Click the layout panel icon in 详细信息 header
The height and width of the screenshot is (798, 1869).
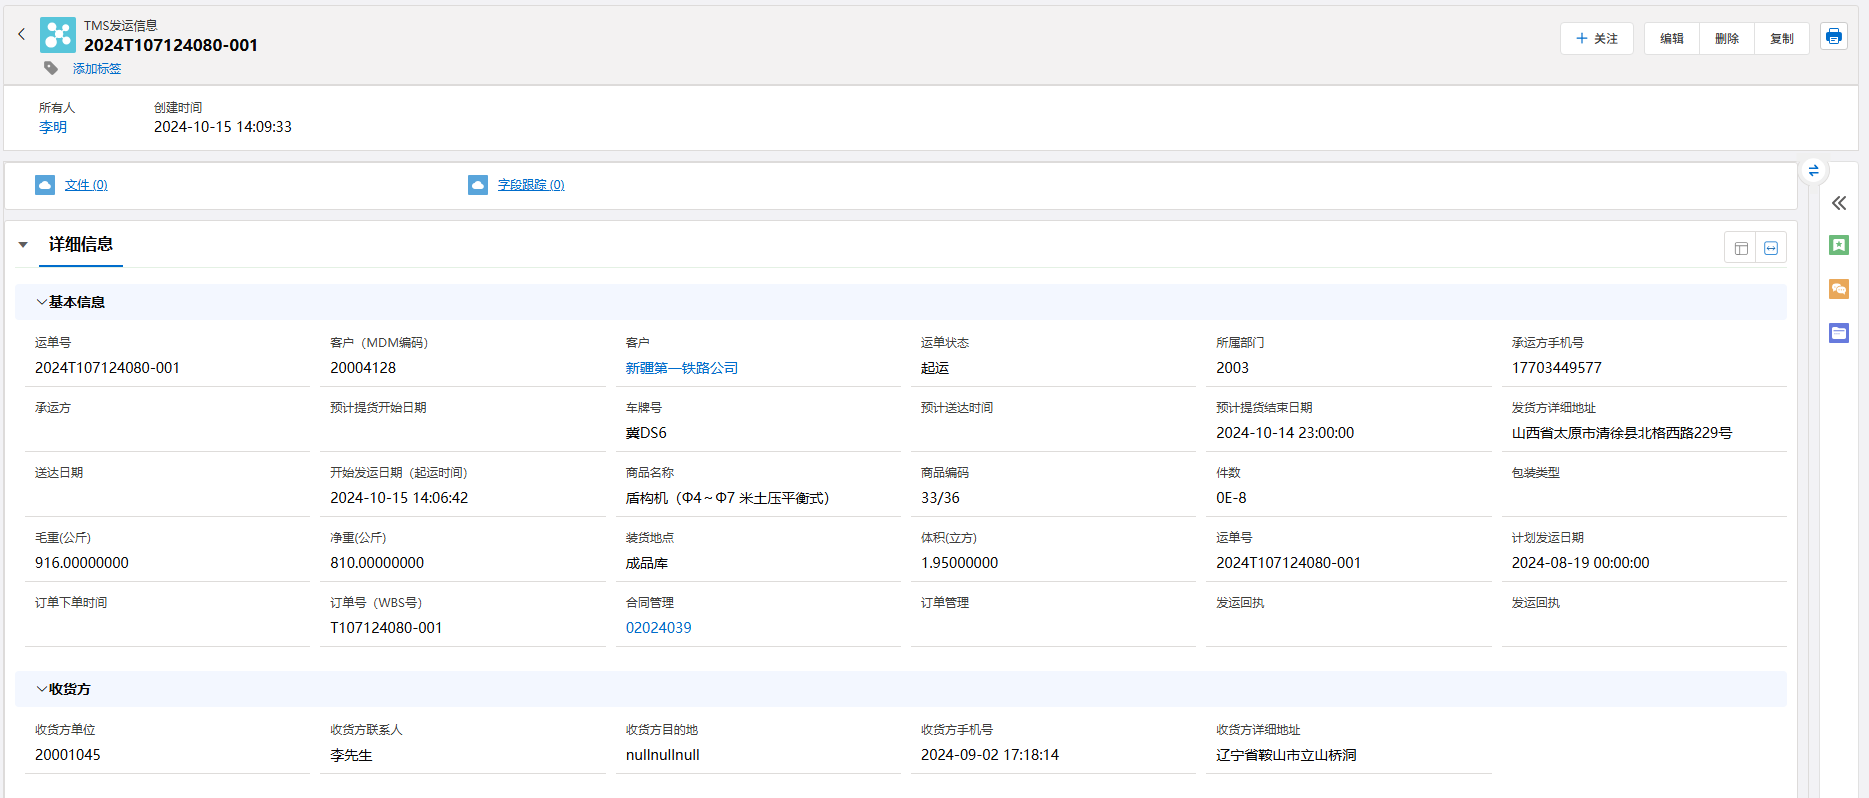tap(1741, 248)
